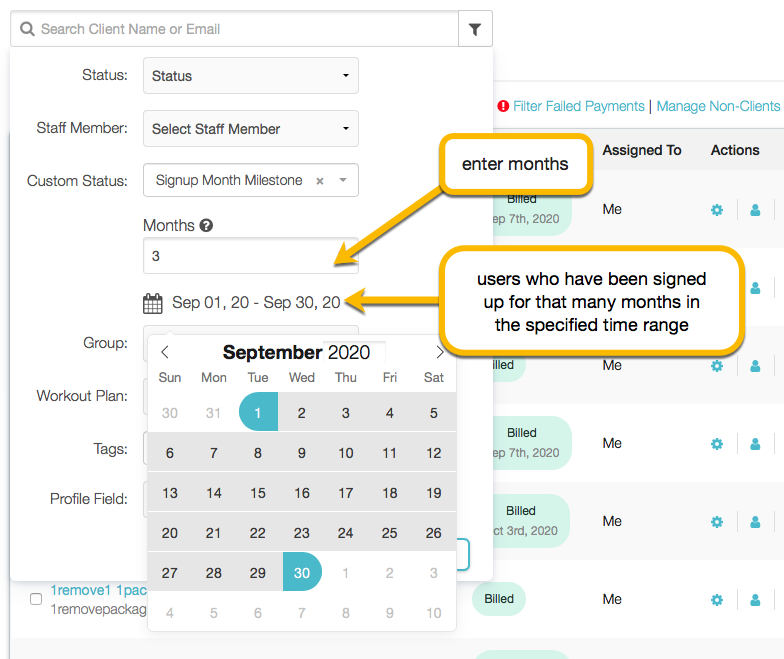Viewport: 784px width, 659px height.
Task: Select September 15 in the calendar
Action: 258,493
